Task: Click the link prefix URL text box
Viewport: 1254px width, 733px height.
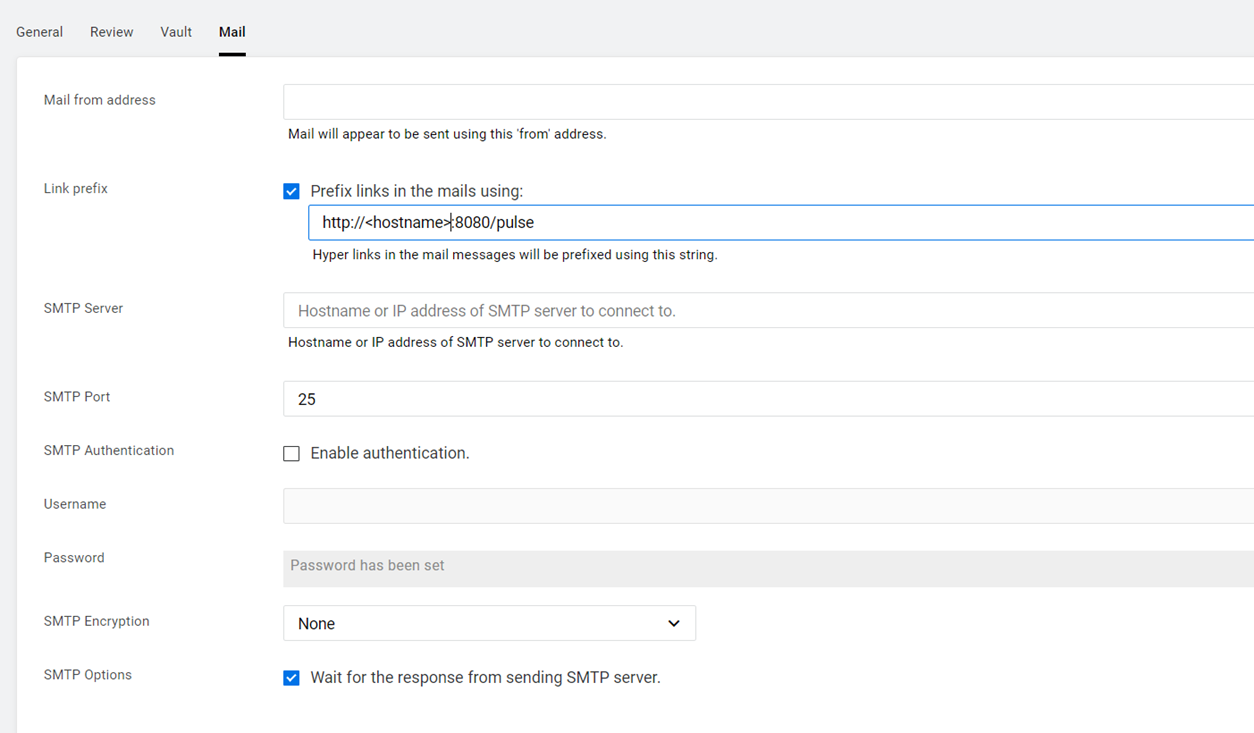Action: click(x=780, y=223)
